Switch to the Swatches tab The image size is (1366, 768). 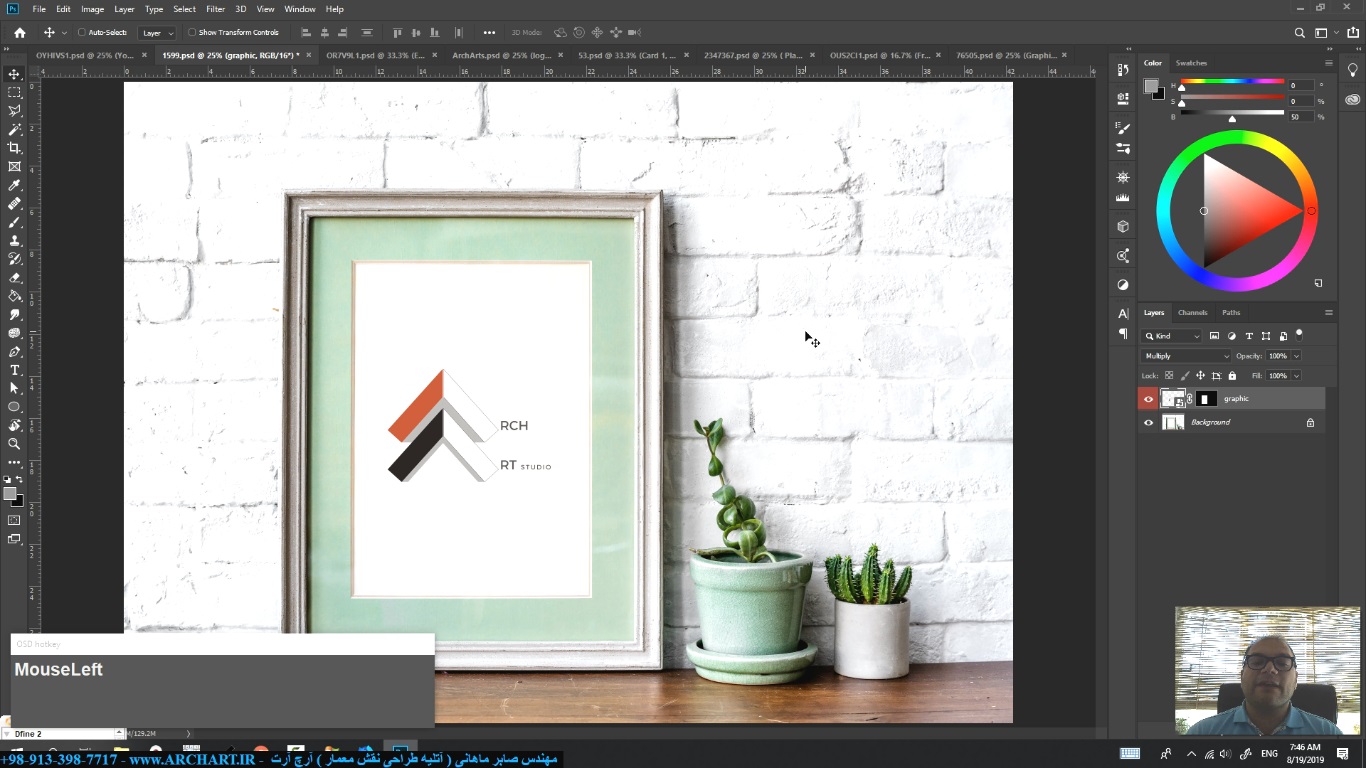tap(1191, 63)
